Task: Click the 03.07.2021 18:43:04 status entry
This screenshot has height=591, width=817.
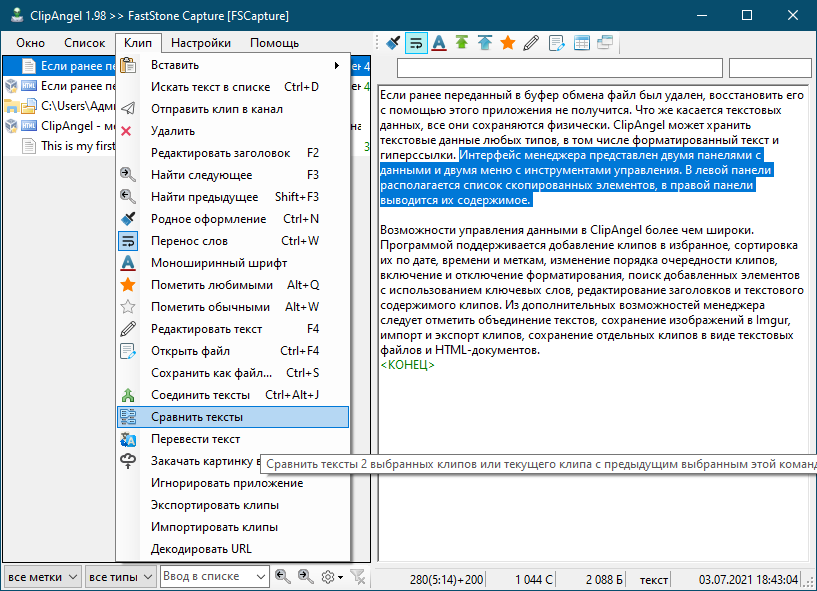Action: click(748, 579)
